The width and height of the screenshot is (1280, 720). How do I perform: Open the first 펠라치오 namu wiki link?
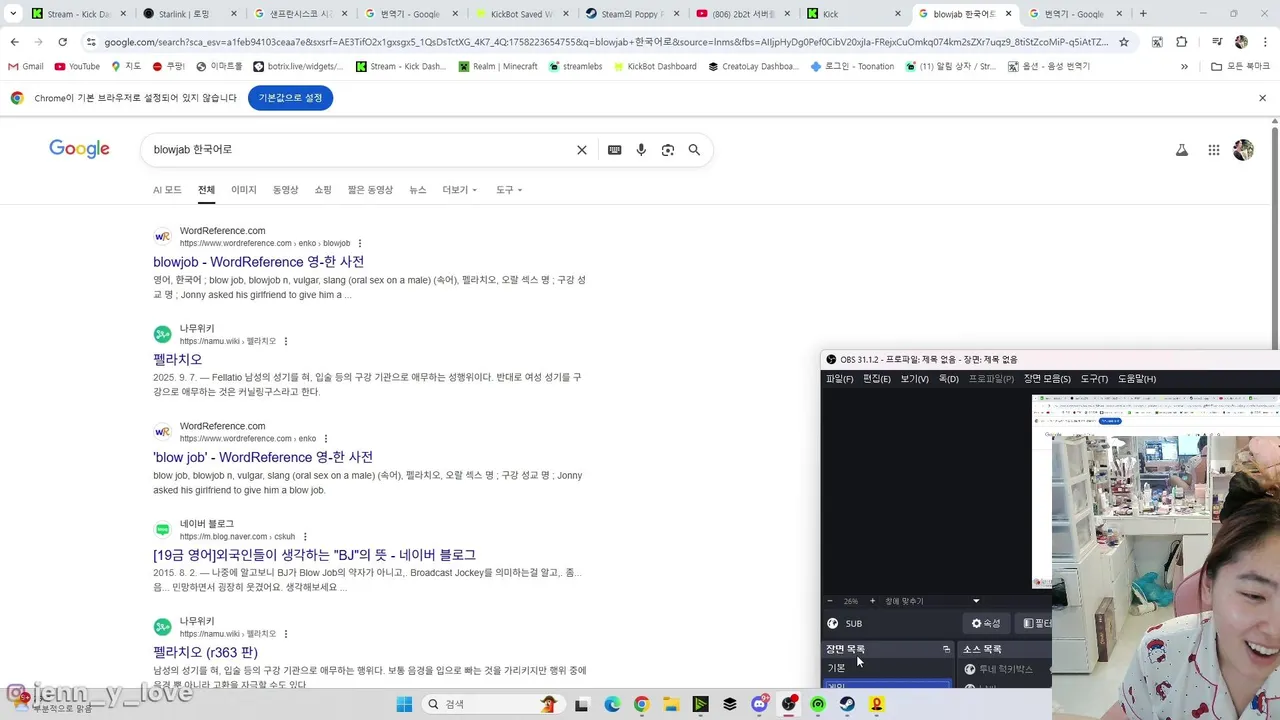click(x=178, y=359)
